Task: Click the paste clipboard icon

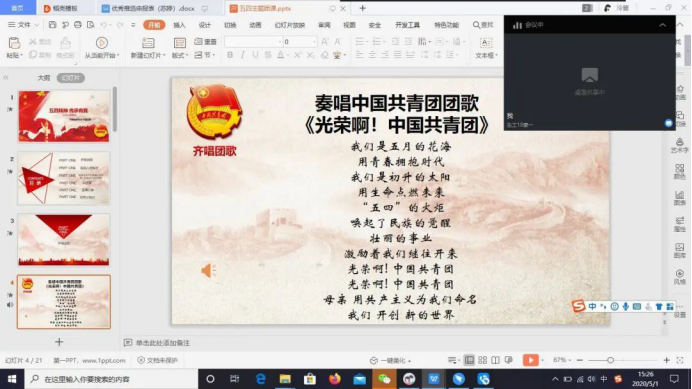Action: coord(14,43)
